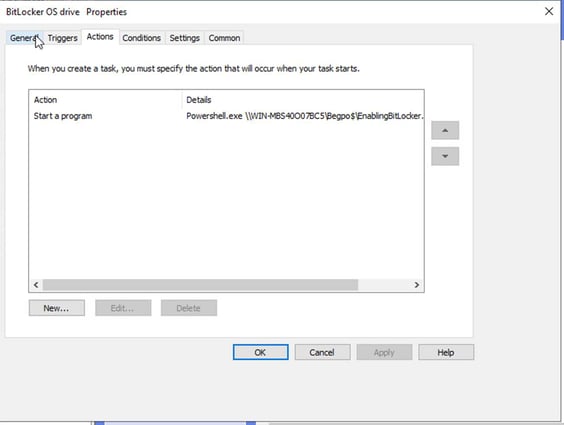Click right arrow of horizontal scrollbar
The height and width of the screenshot is (425, 564).
[417, 285]
